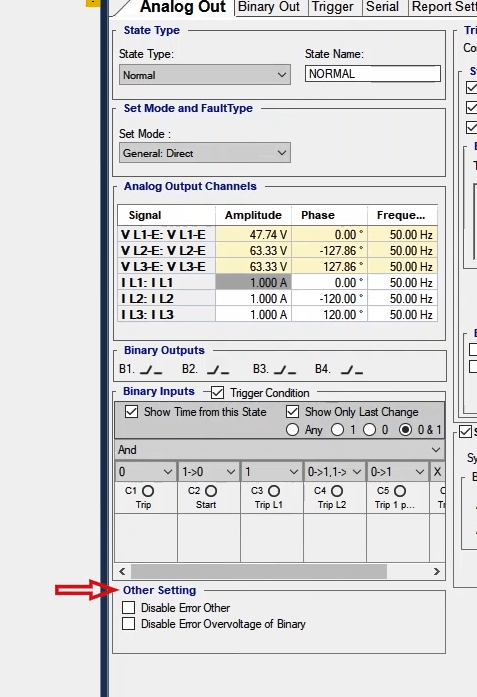477x697 pixels.
Task: Toggle the B1 binary output contact
Action: pos(151,370)
